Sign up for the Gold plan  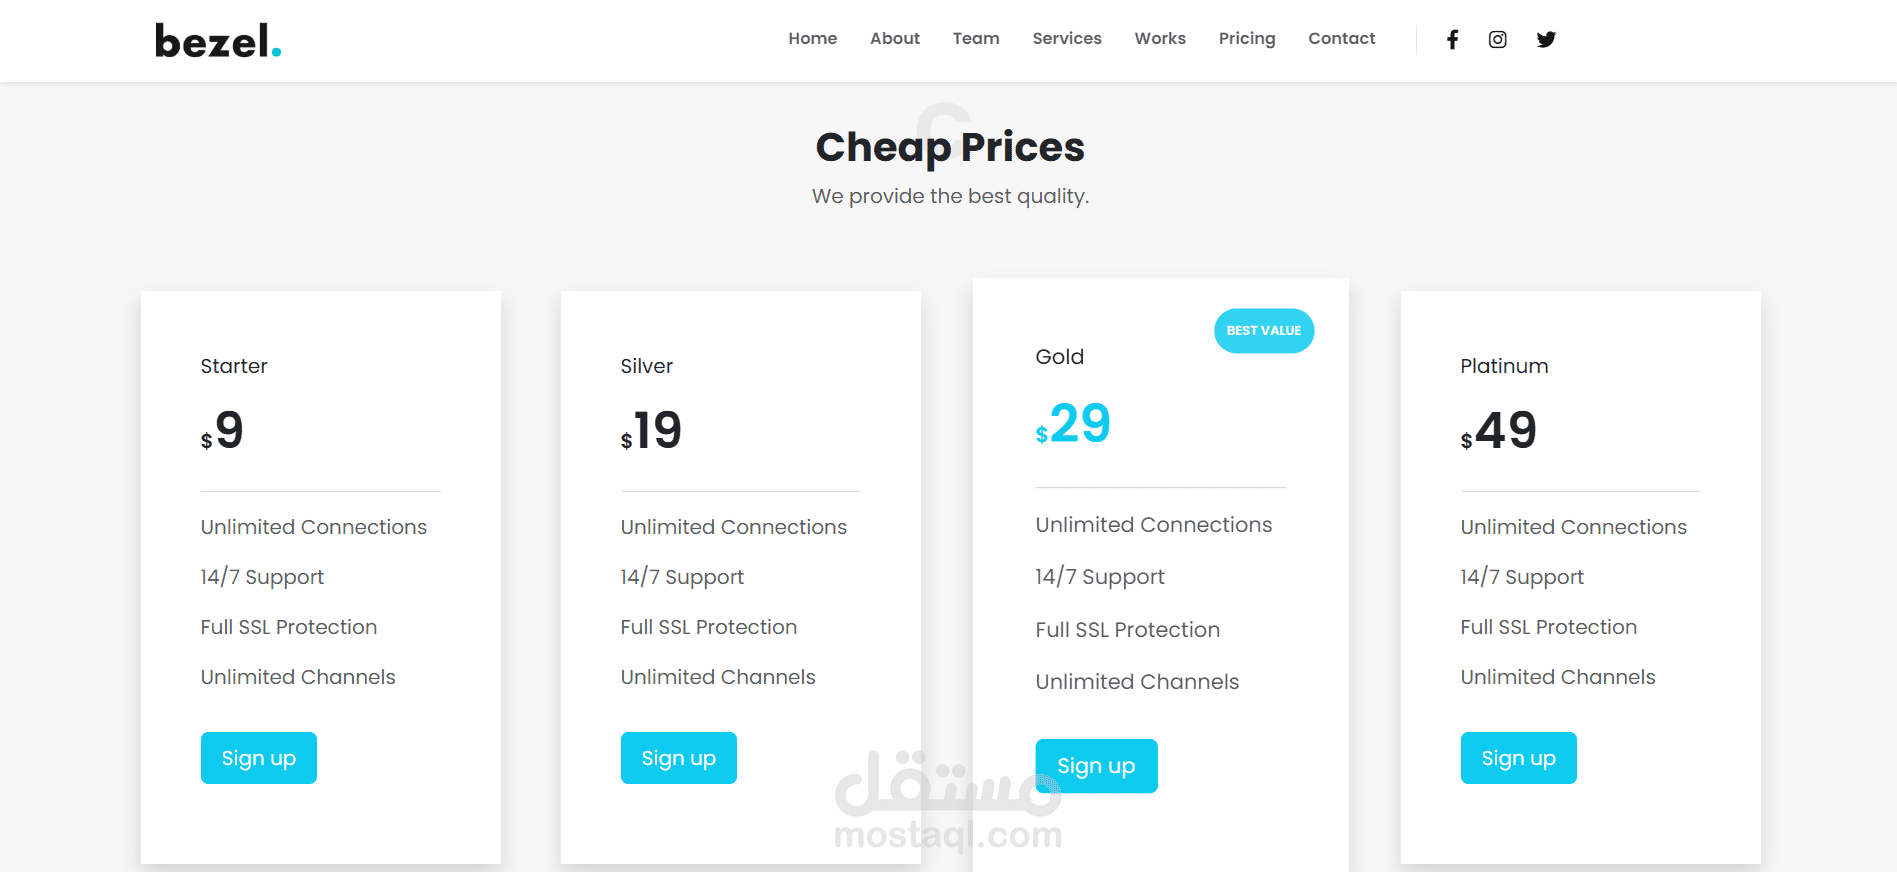tap(1096, 766)
